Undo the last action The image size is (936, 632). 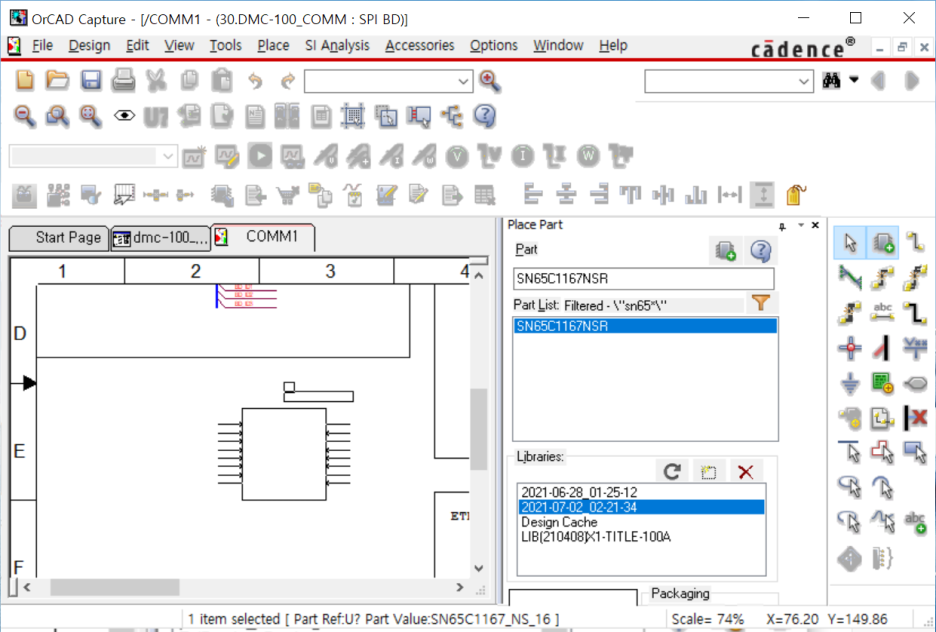[255, 80]
